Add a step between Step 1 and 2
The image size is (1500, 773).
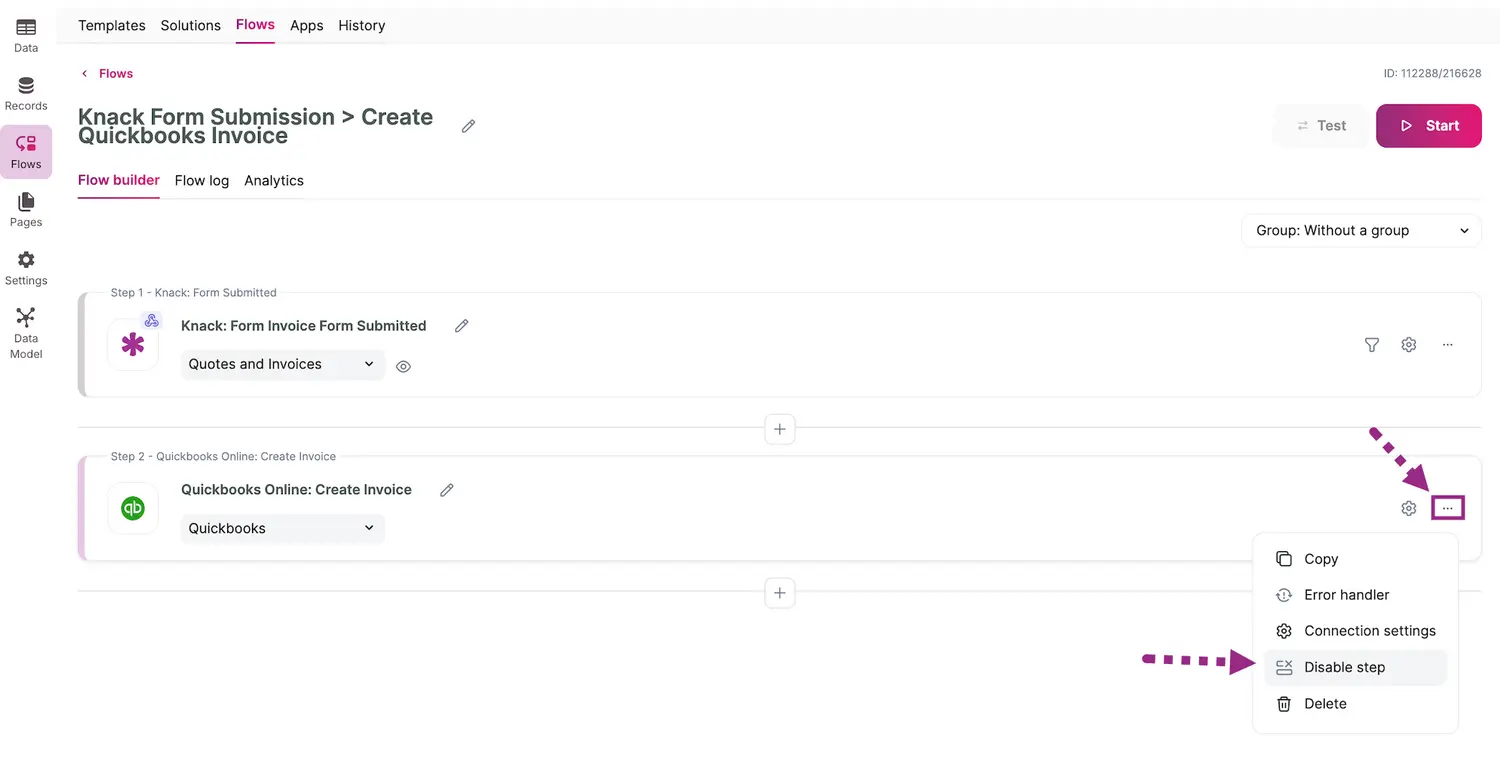pyautogui.click(x=780, y=429)
